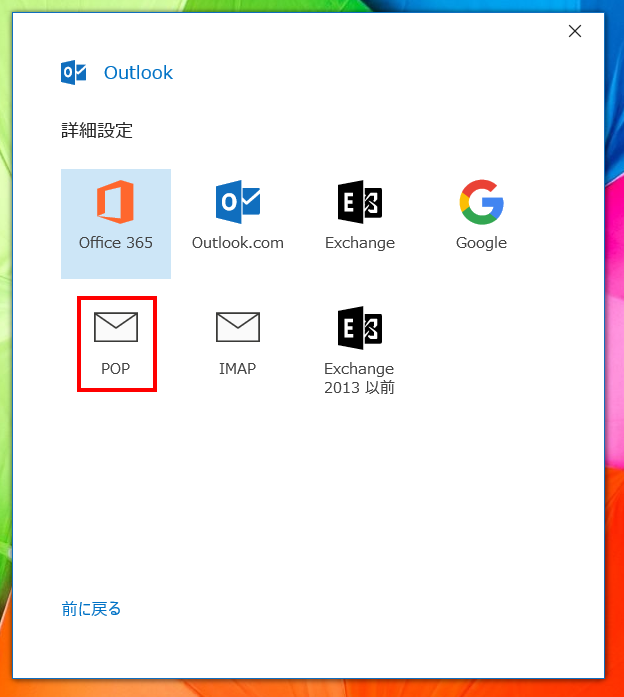
Task: Choose the Outlook.com envelope icon
Action: point(237,203)
